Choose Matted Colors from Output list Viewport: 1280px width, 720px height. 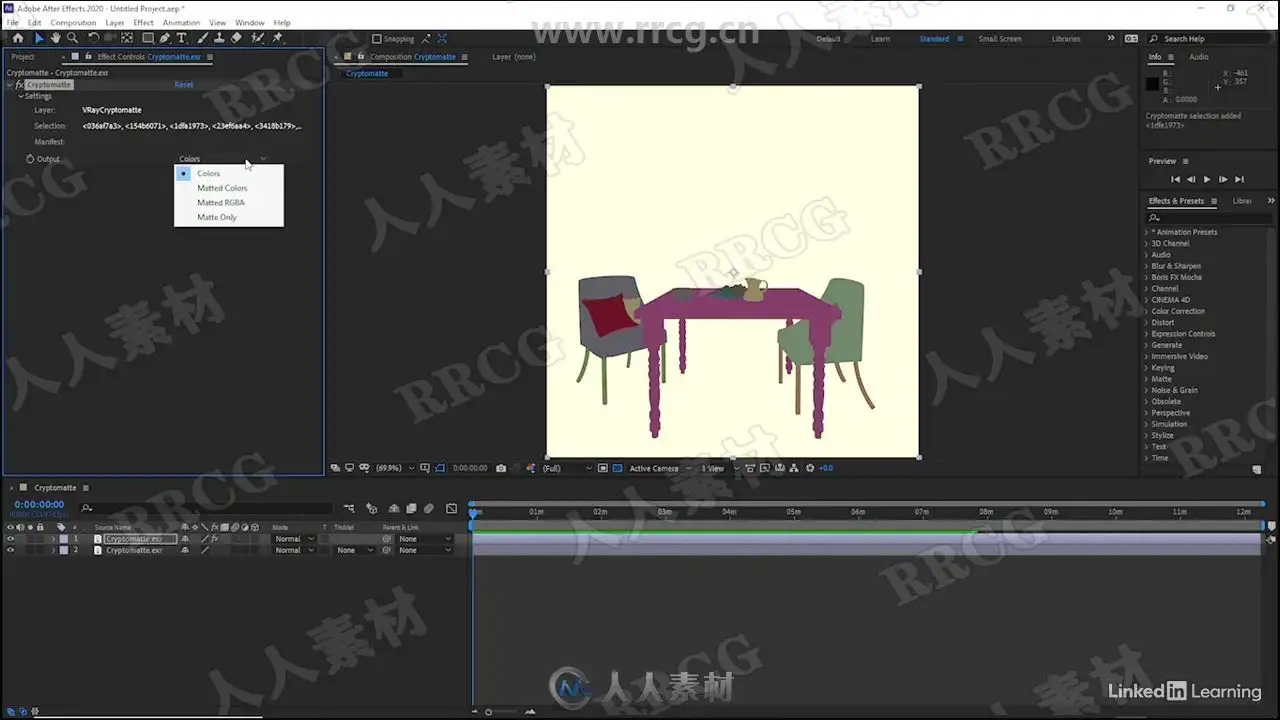(222, 188)
